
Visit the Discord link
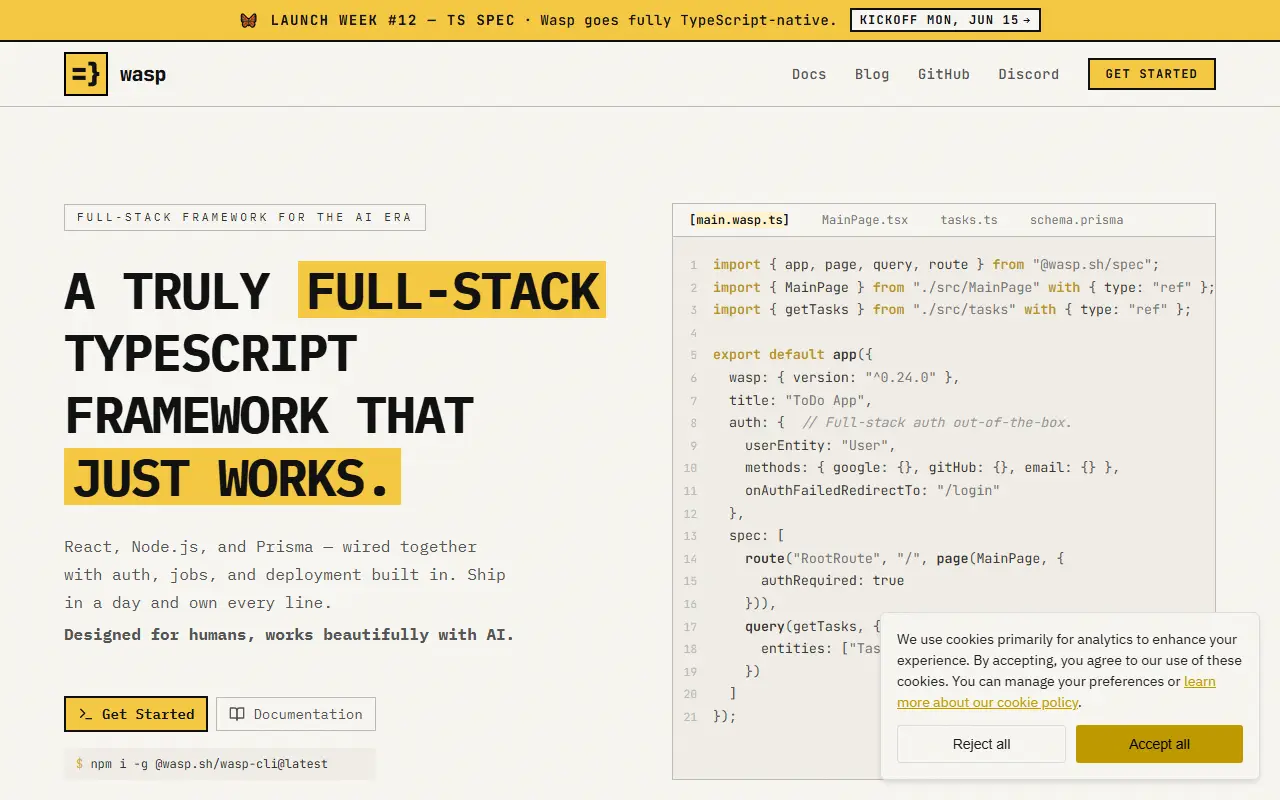click(1028, 74)
